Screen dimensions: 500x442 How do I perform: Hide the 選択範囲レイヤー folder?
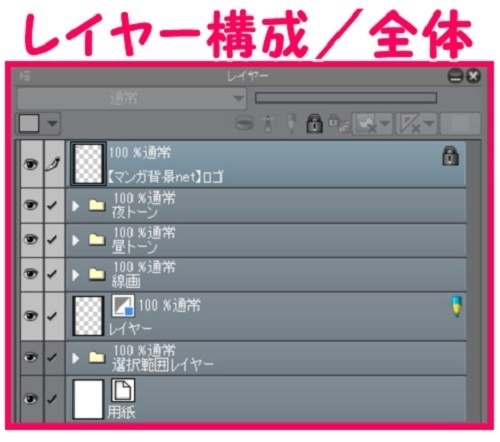click(31, 357)
